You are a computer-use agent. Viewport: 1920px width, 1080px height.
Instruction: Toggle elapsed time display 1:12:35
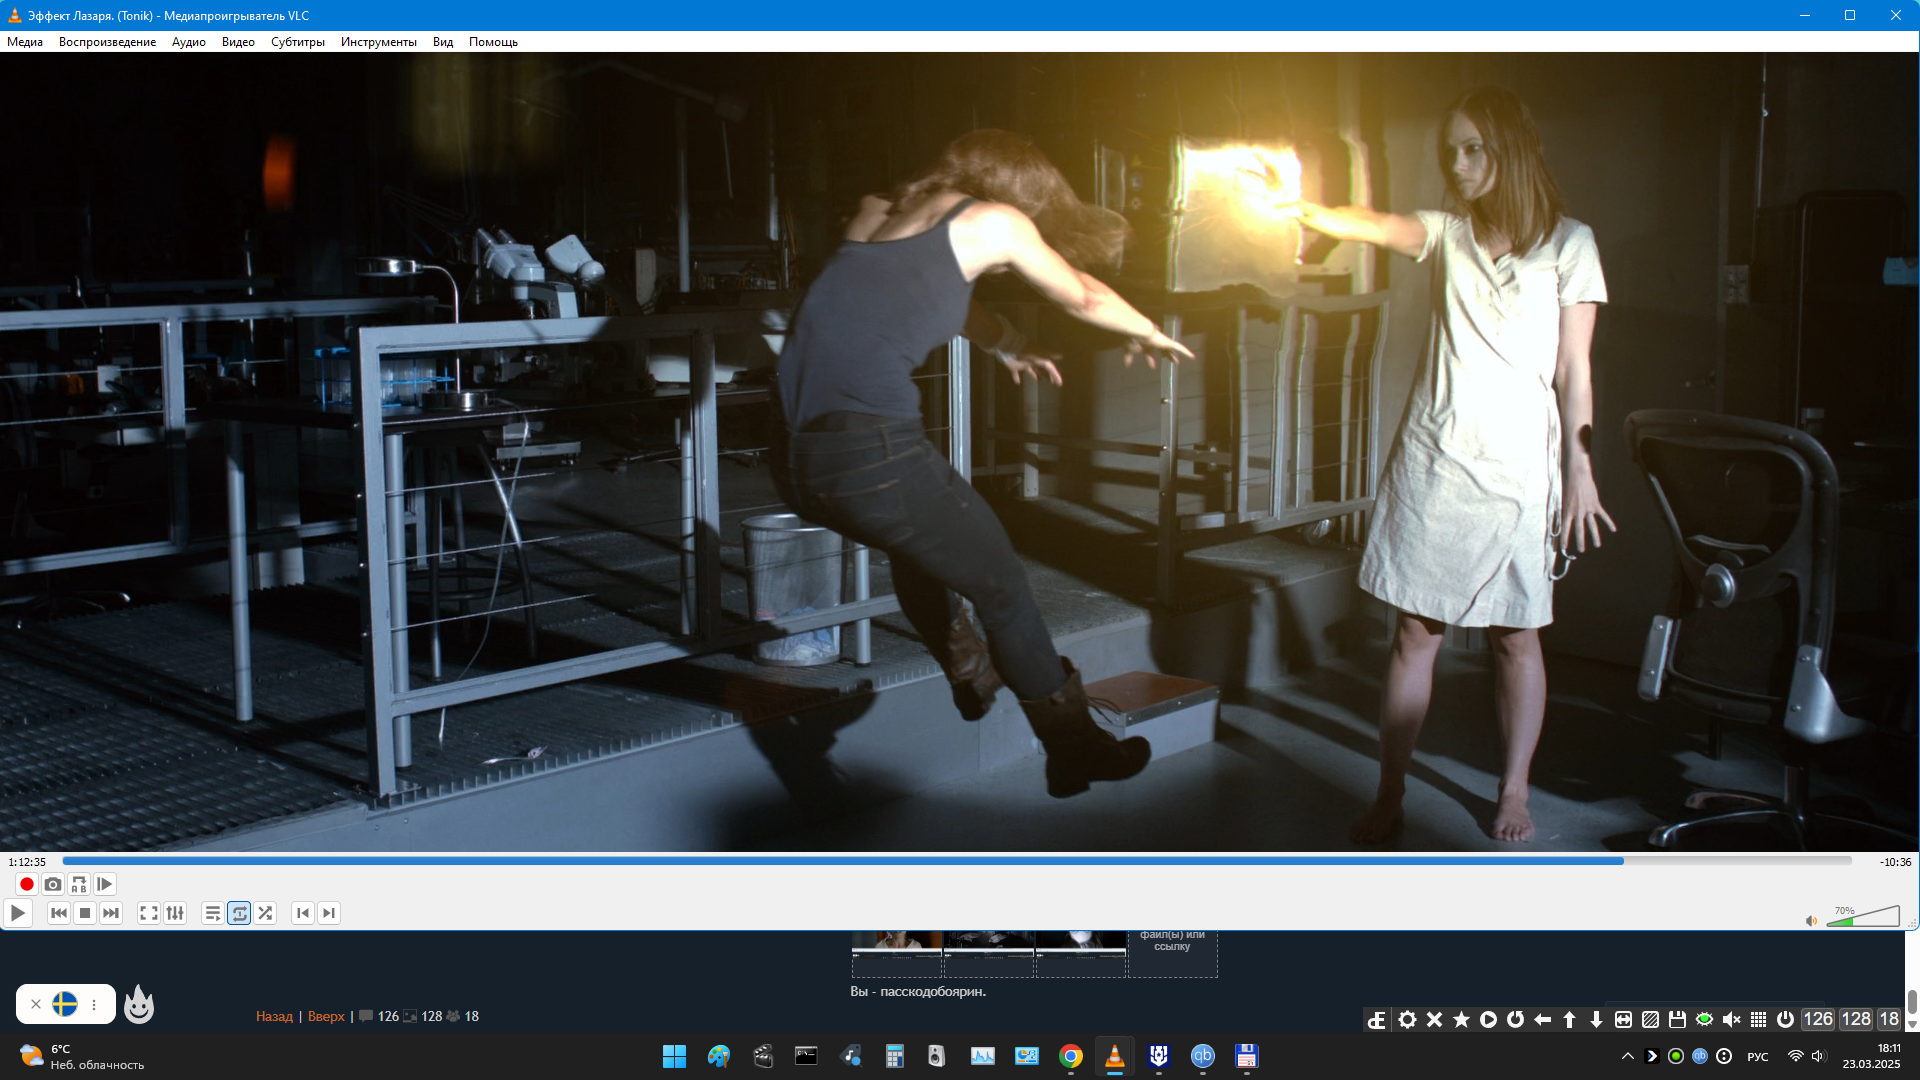pyautogui.click(x=27, y=862)
